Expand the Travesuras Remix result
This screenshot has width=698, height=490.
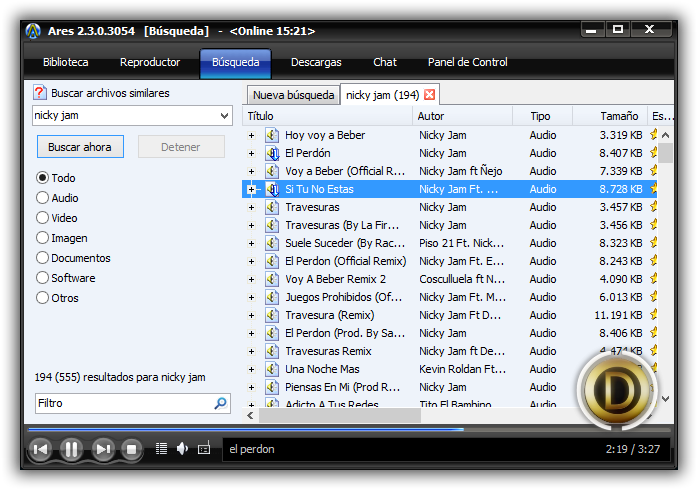252,351
